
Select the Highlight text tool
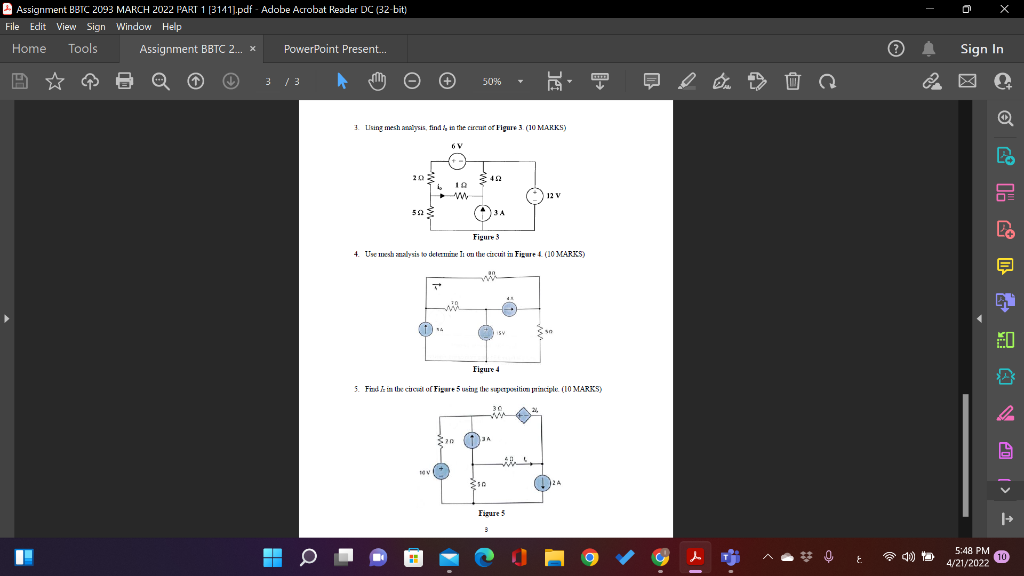click(689, 81)
